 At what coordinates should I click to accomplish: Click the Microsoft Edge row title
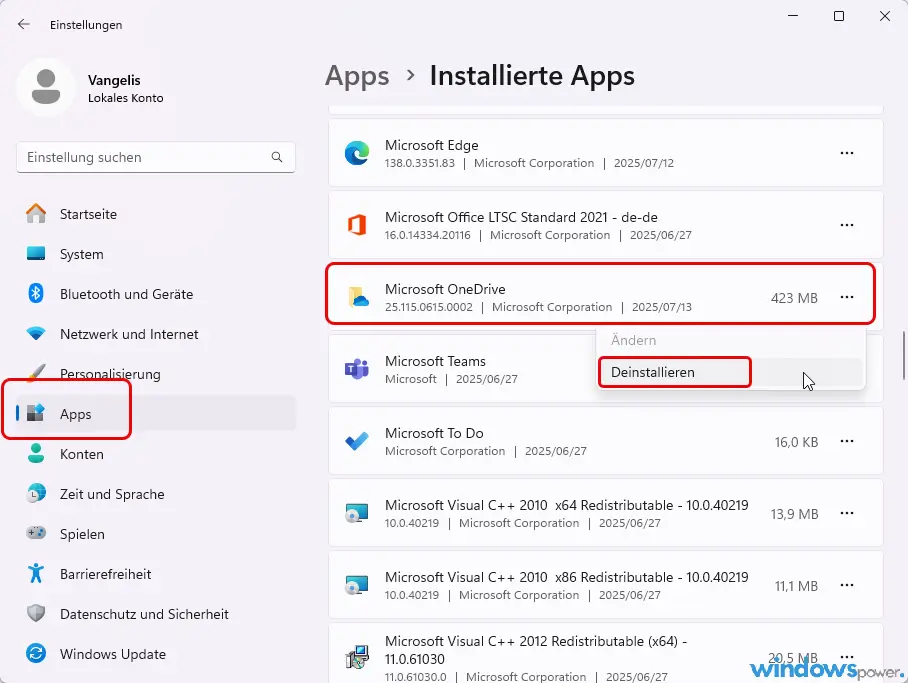[431, 145]
